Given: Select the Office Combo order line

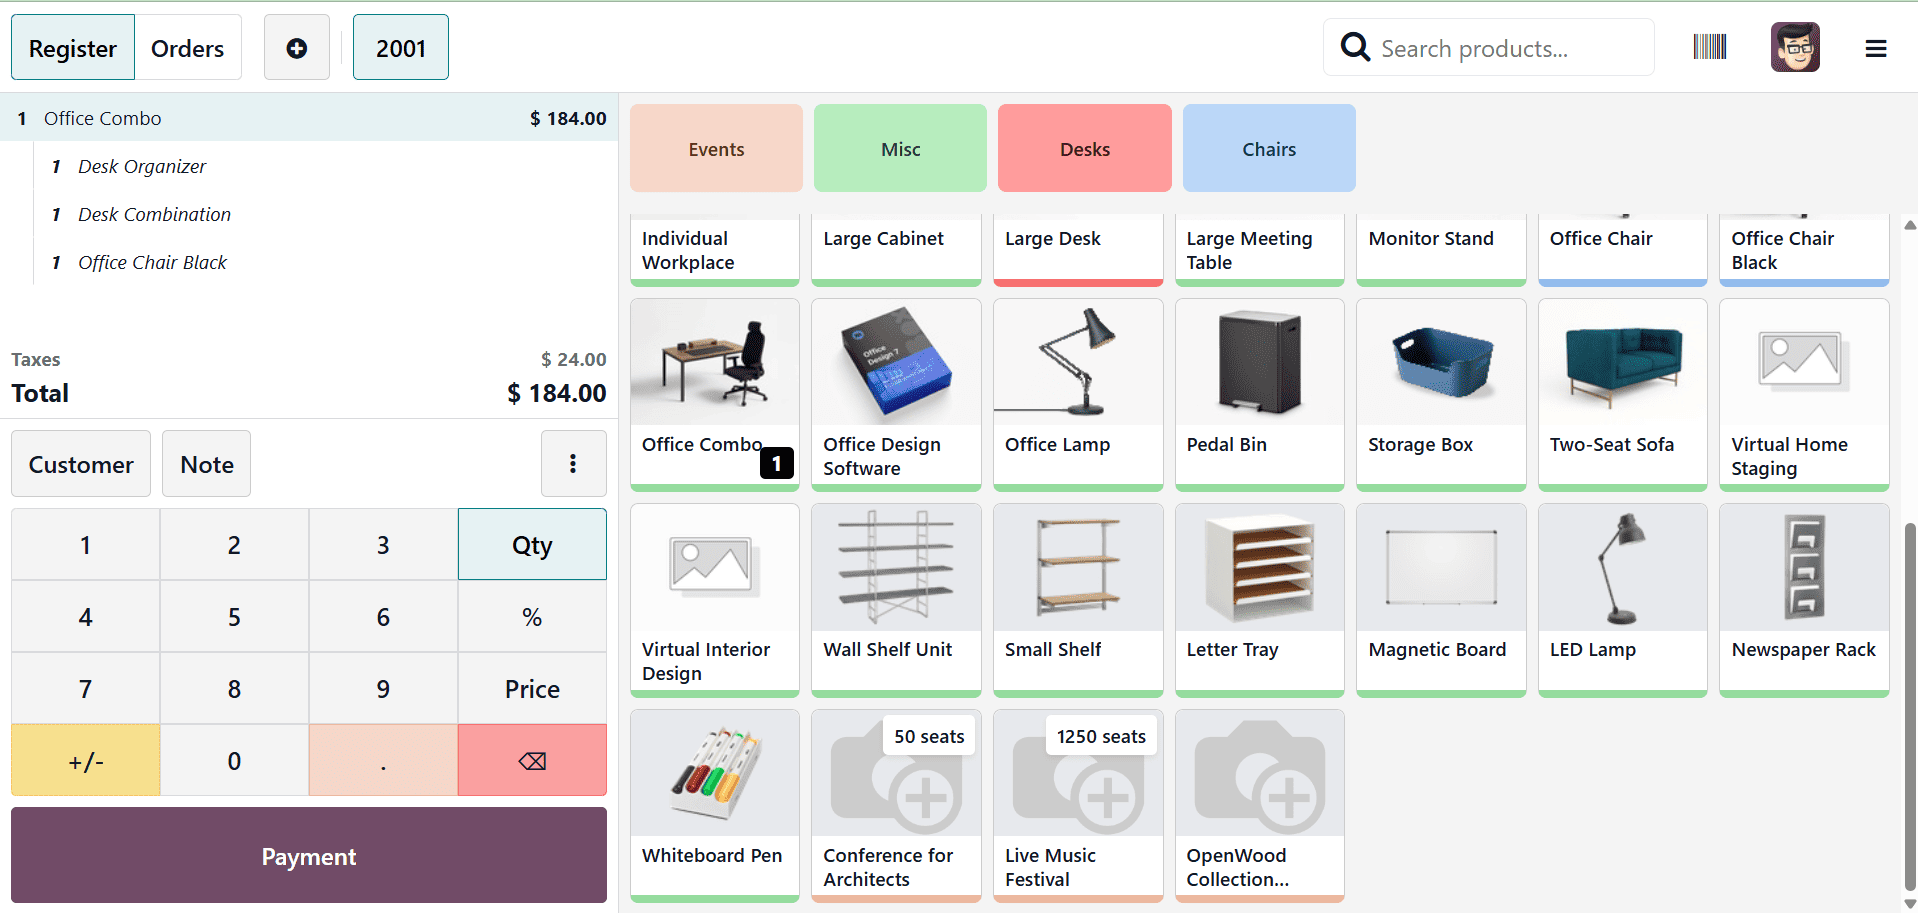Looking at the screenshot, I should [x=309, y=118].
